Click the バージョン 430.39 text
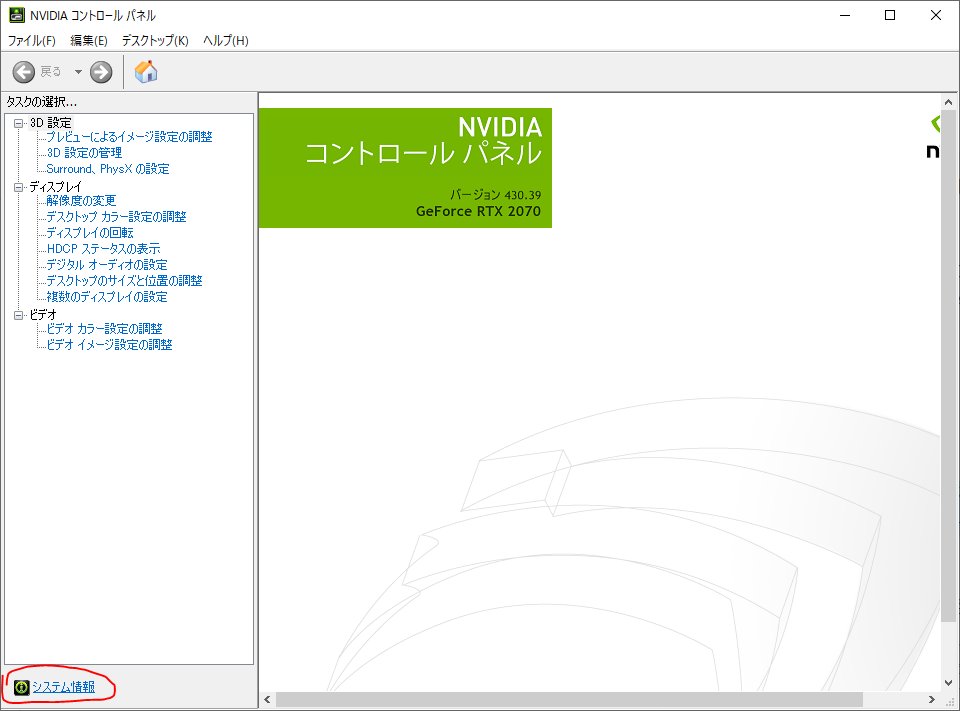The image size is (960, 711). (x=495, y=195)
